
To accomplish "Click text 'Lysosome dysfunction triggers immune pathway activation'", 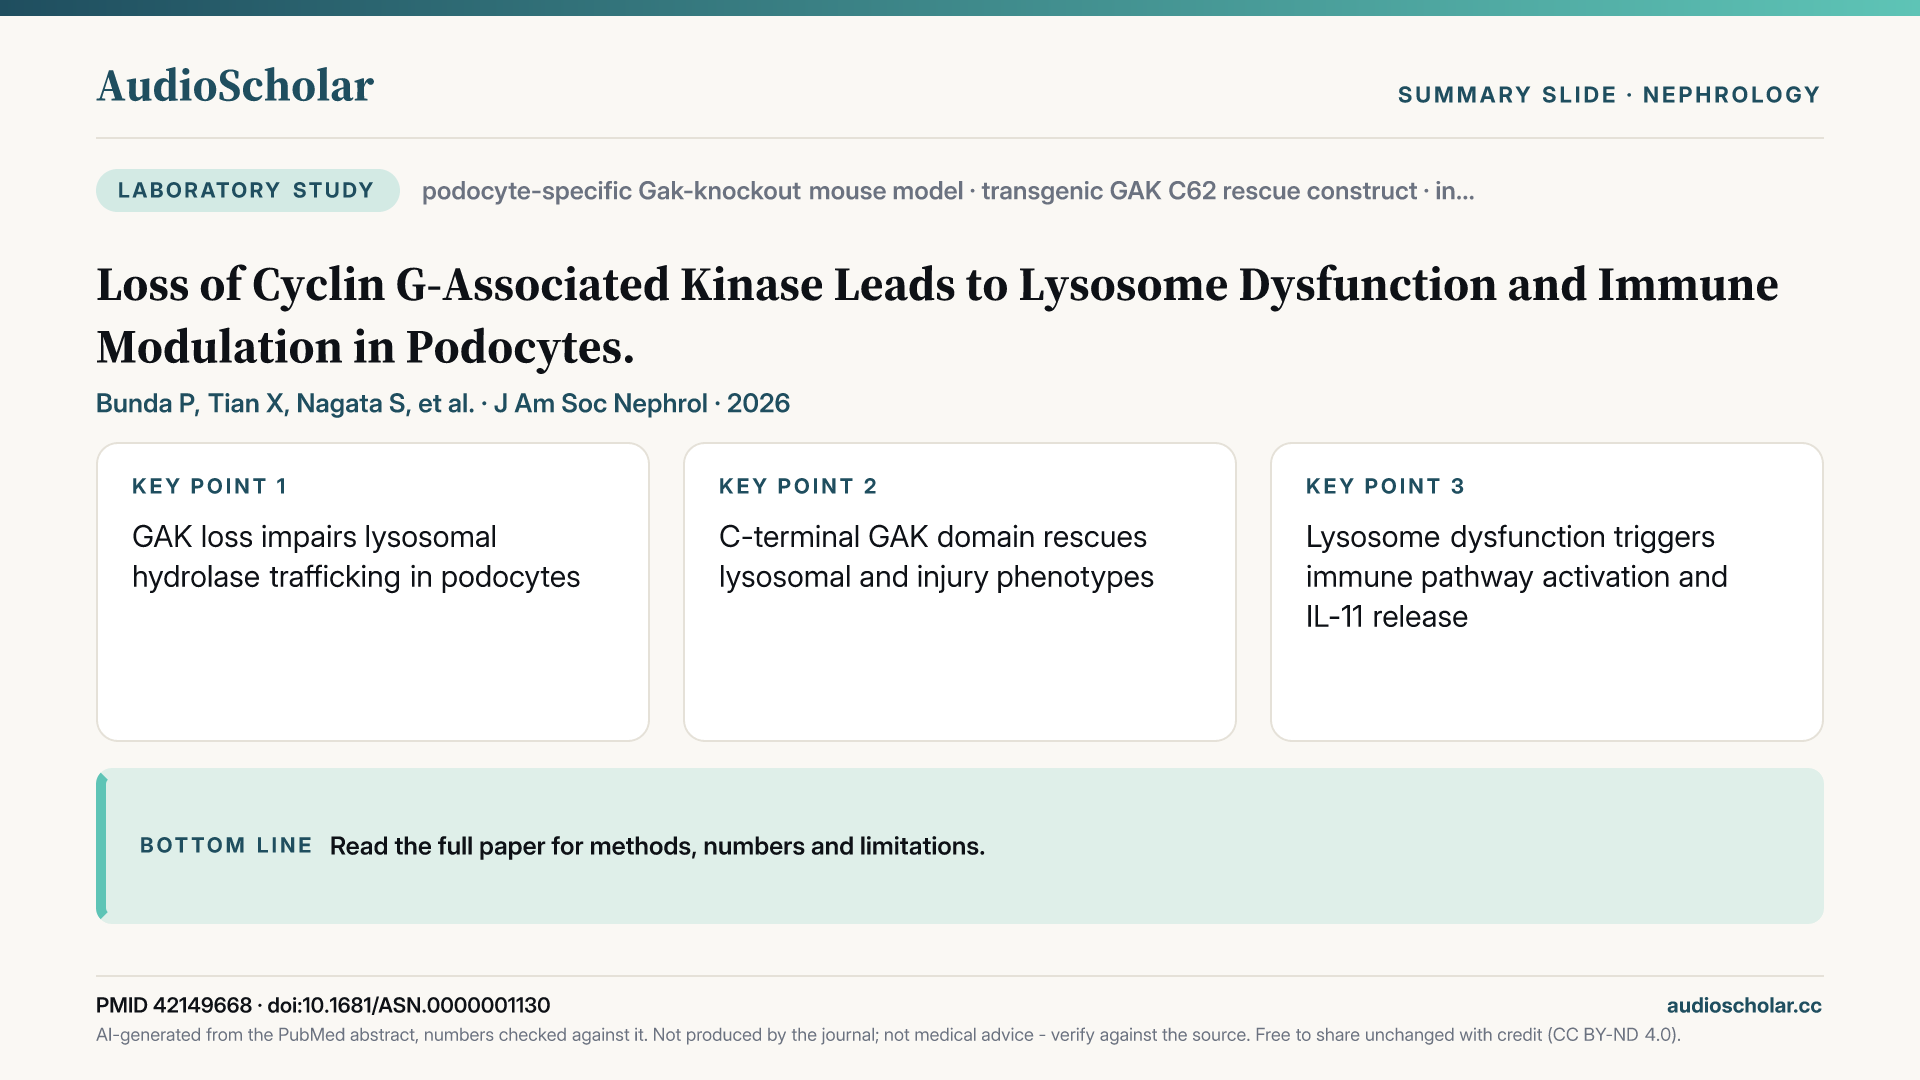I will click(1516, 577).
